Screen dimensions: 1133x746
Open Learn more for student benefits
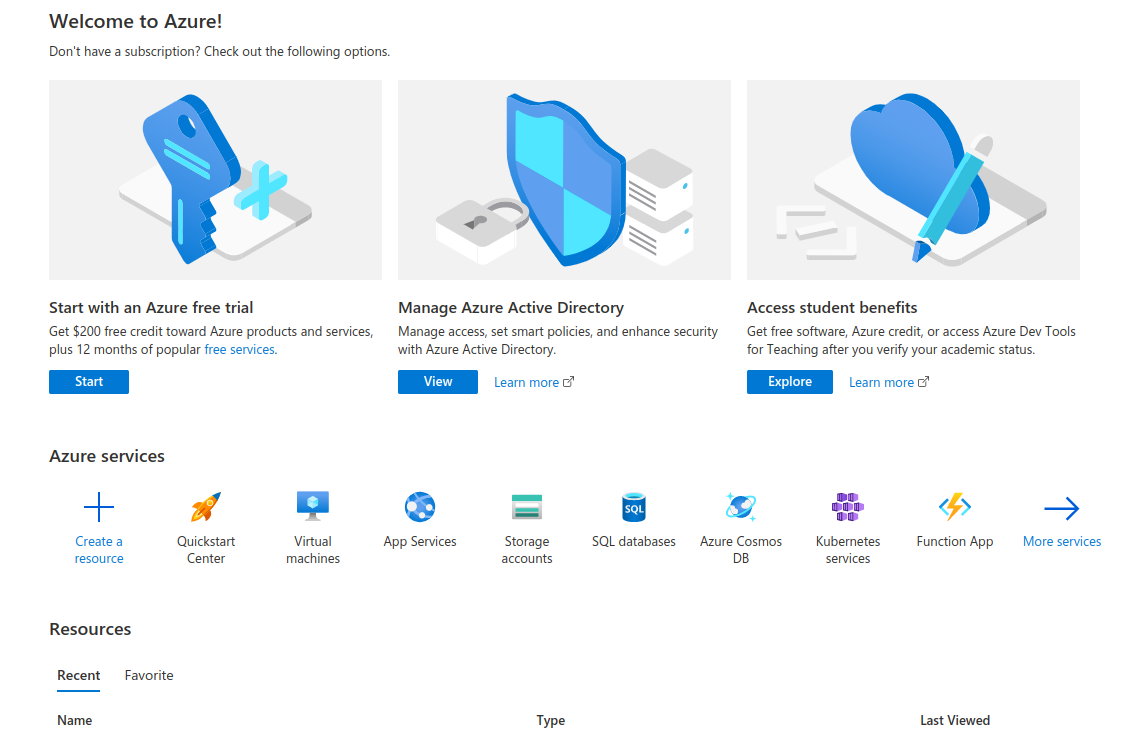click(x=881, y=381)
